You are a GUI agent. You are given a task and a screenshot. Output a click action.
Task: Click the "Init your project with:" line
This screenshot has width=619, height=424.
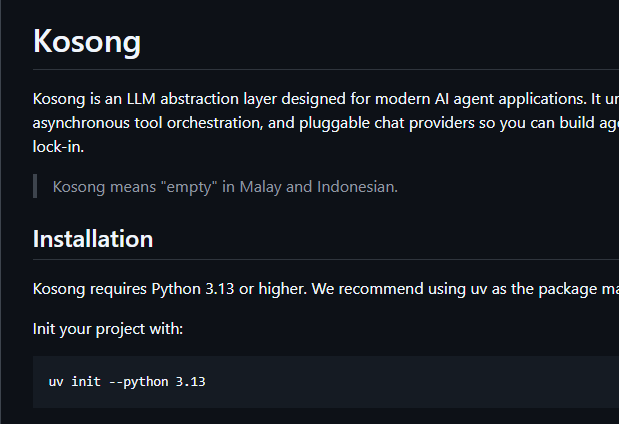tap(108, 328)
